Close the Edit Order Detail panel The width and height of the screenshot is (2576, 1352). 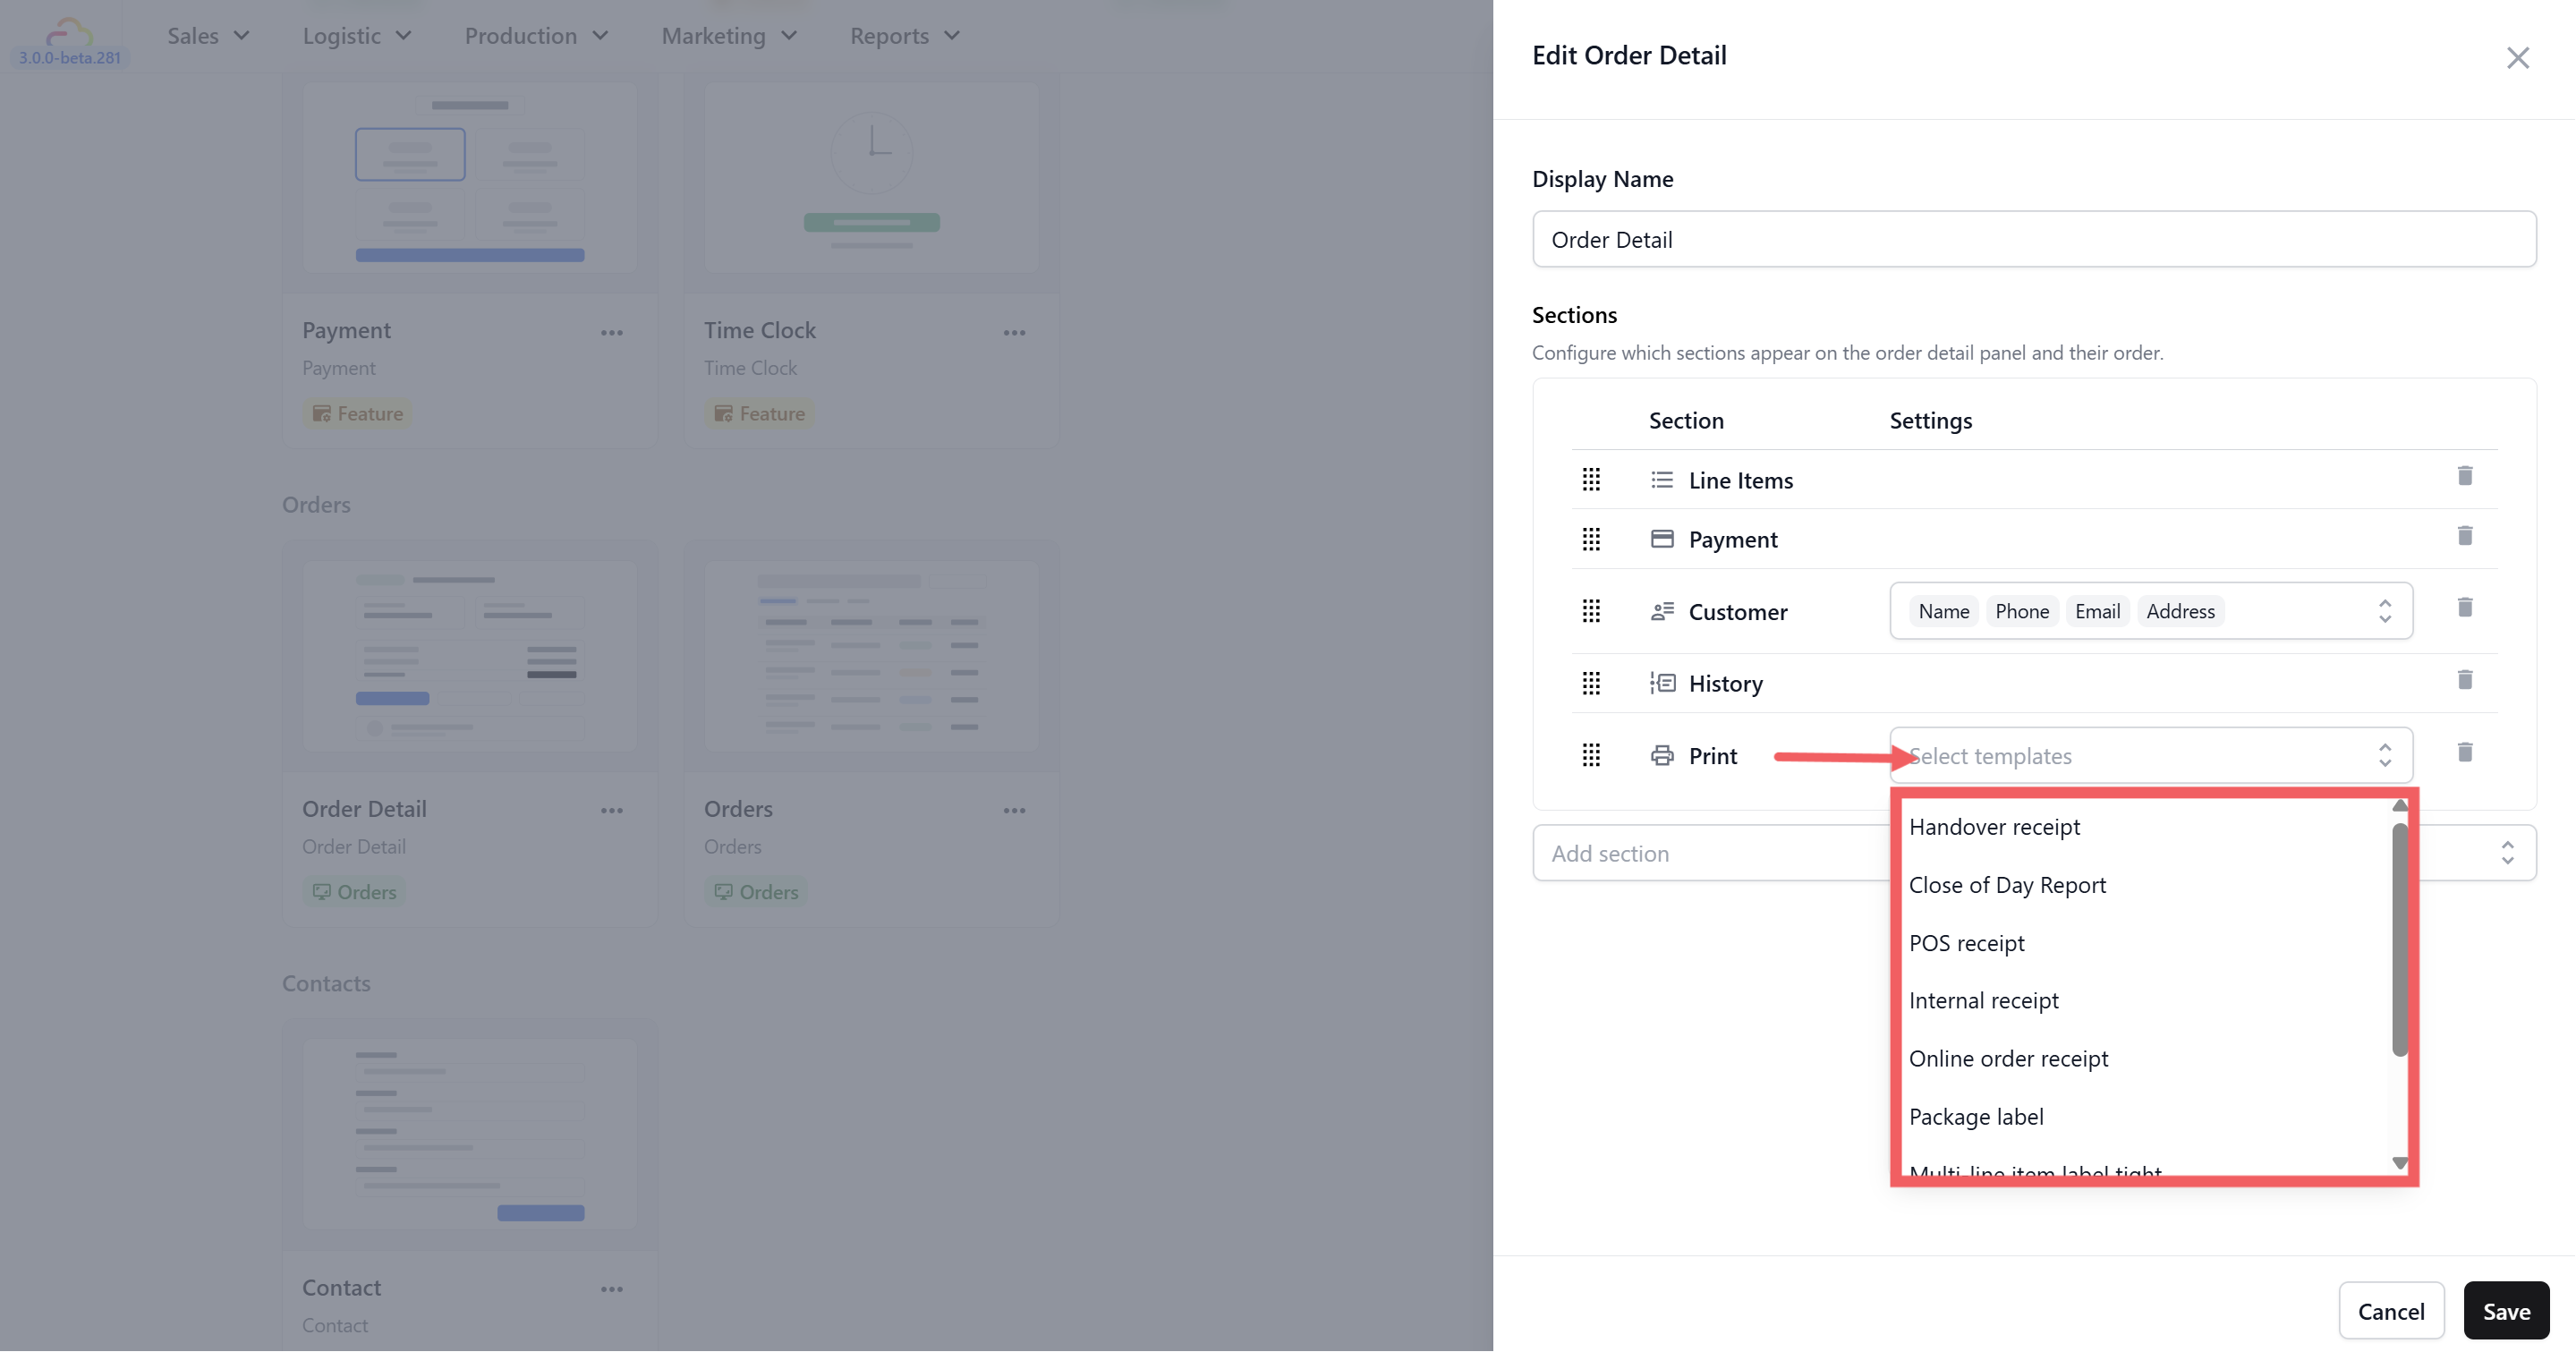[x=2517, y=58]
